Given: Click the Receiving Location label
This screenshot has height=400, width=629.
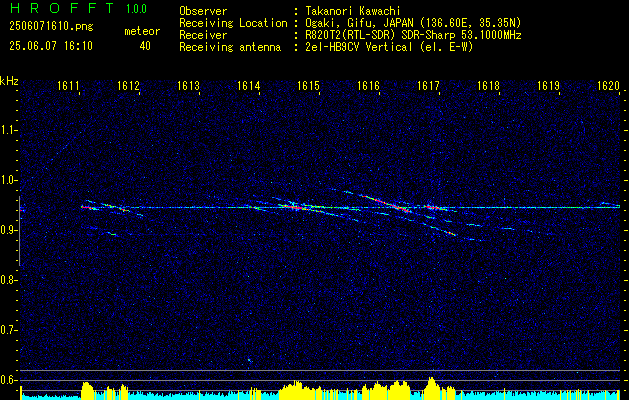Looking at the screenshot, I should (x=233, y=23).
